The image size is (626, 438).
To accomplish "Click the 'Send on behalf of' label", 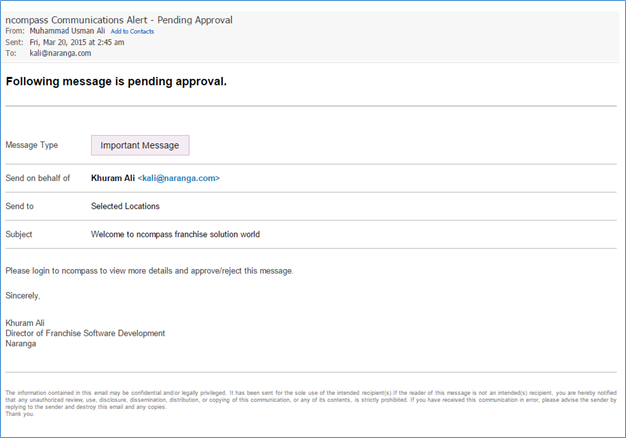I will [38, 178].
